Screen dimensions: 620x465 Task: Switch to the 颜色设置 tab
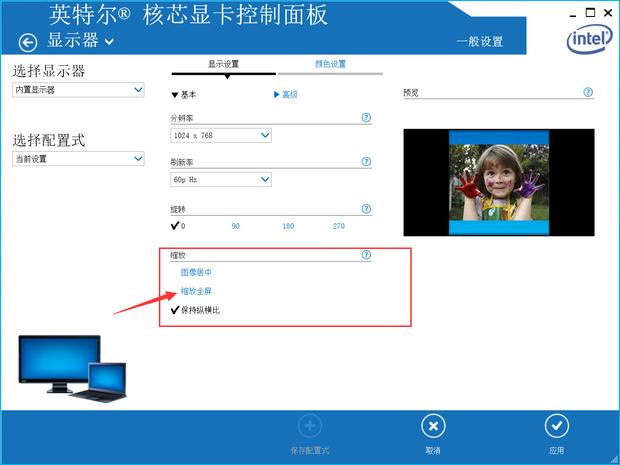tap(330, 64)
